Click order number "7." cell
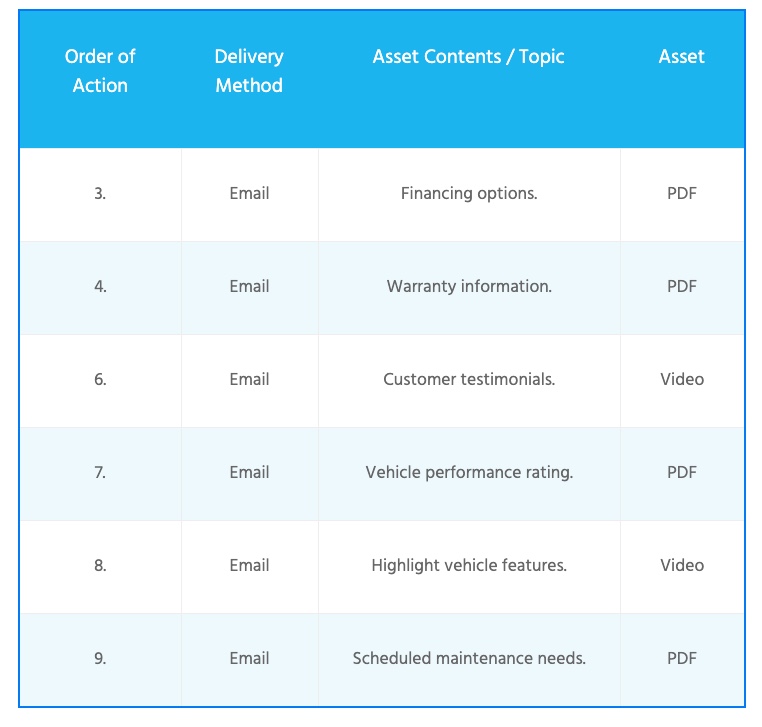This screenshot has height=727, width=762. coord(100,472)
